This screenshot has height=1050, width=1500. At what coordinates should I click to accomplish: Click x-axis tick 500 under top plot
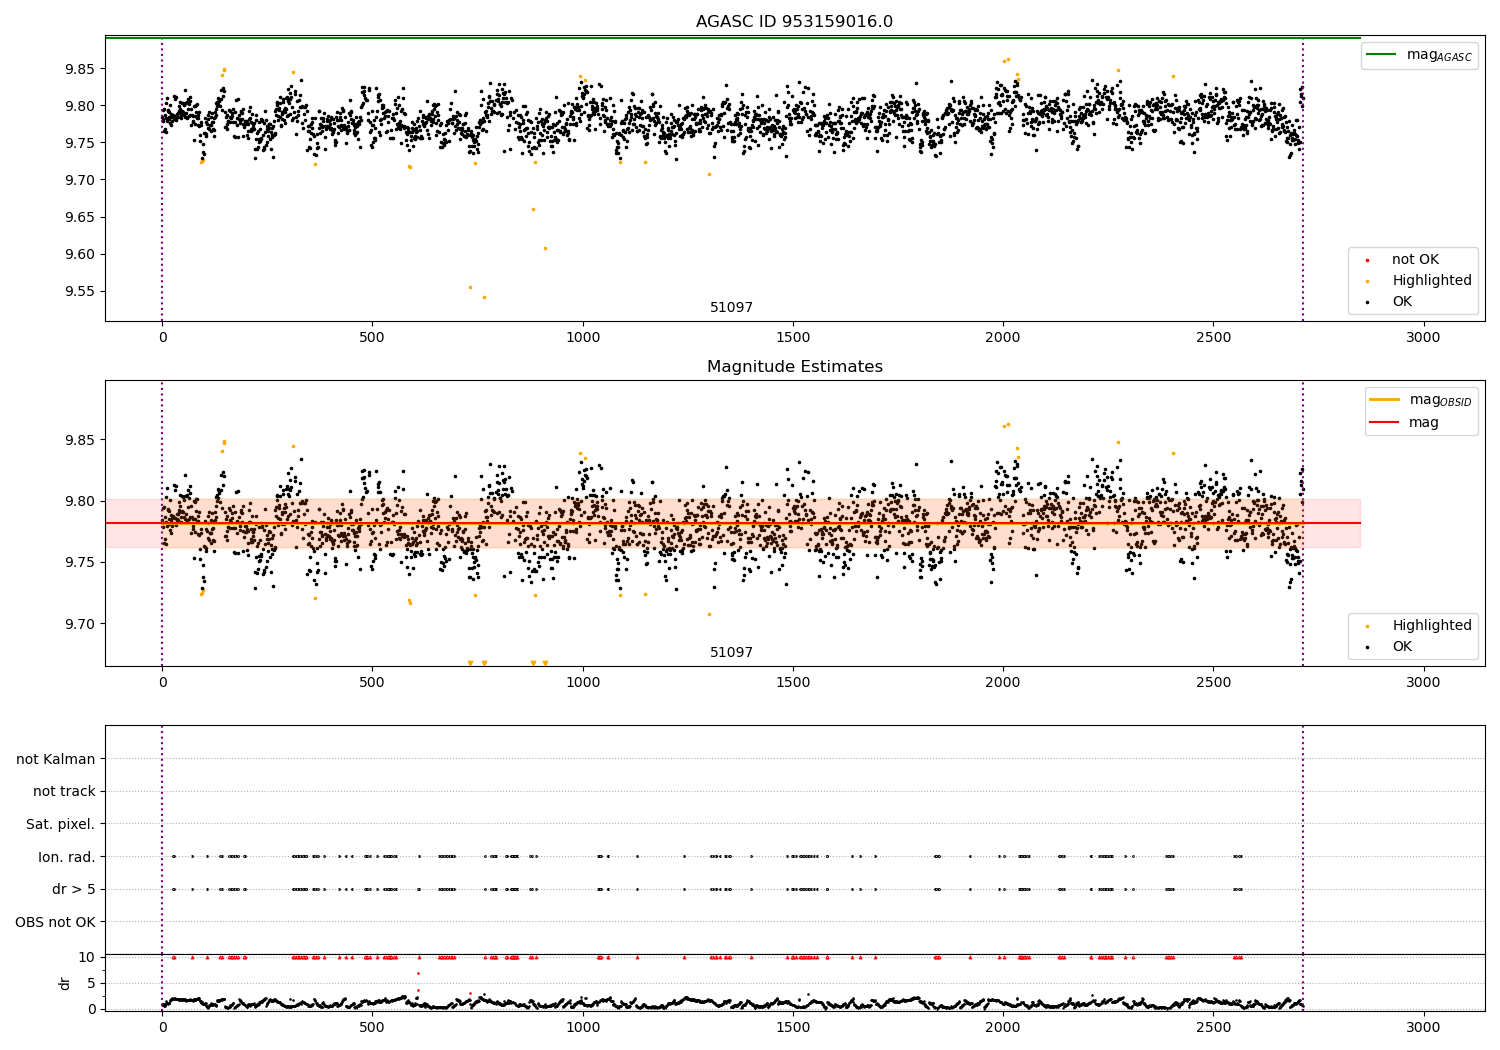[x=372, y=337]
